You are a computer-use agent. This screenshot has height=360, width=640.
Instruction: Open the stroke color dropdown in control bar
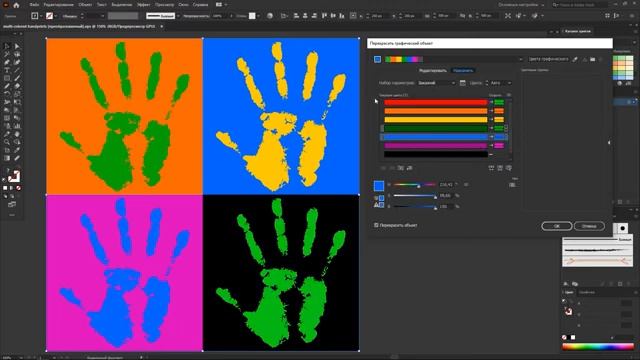click(x=56, y=16)
